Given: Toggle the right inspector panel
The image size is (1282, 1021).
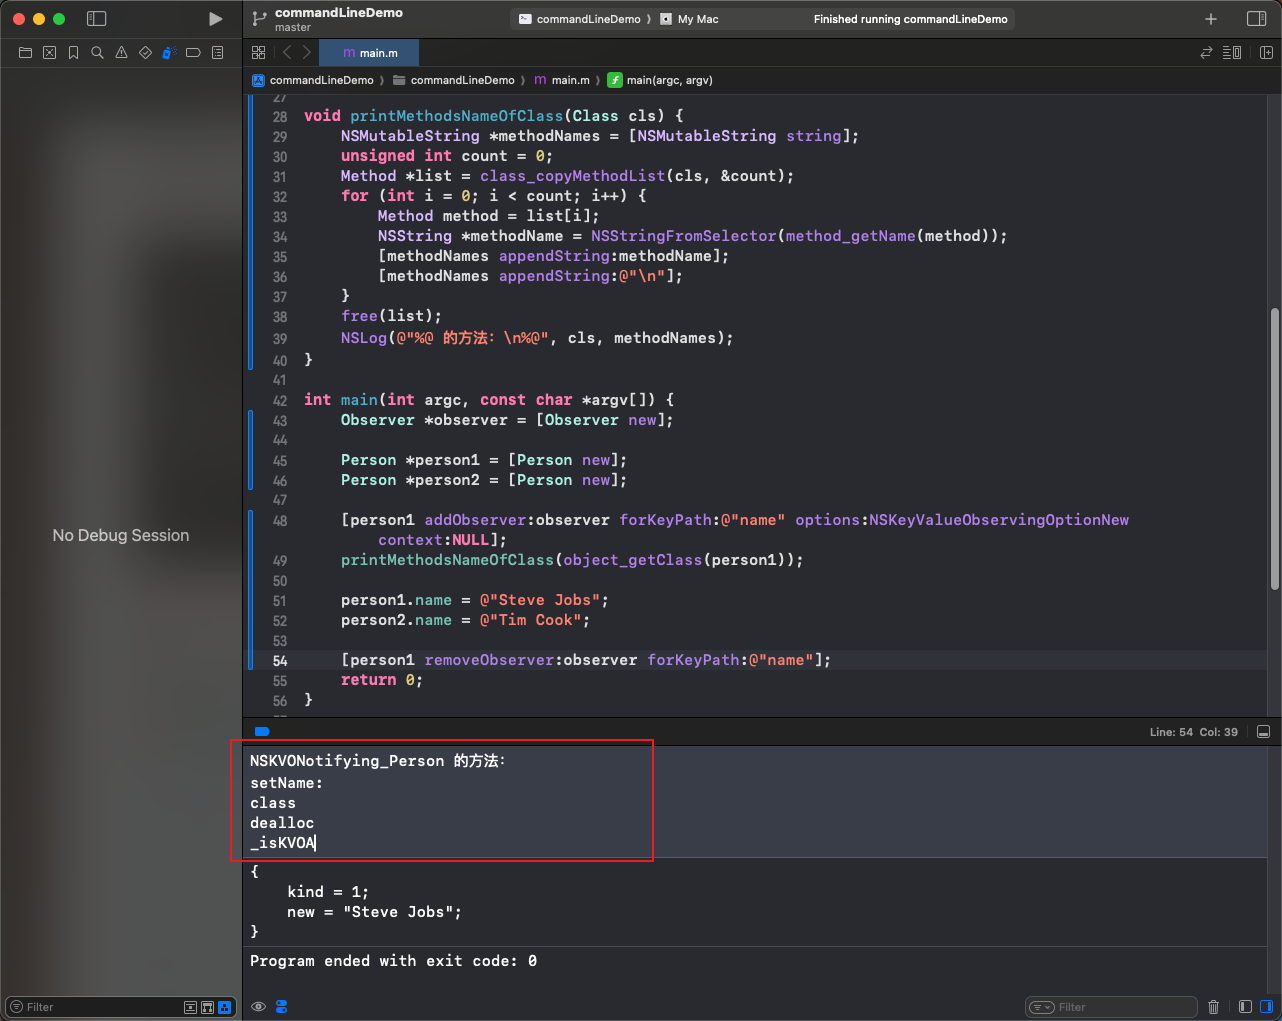Looking at the screenshot, I should 1257,19.
